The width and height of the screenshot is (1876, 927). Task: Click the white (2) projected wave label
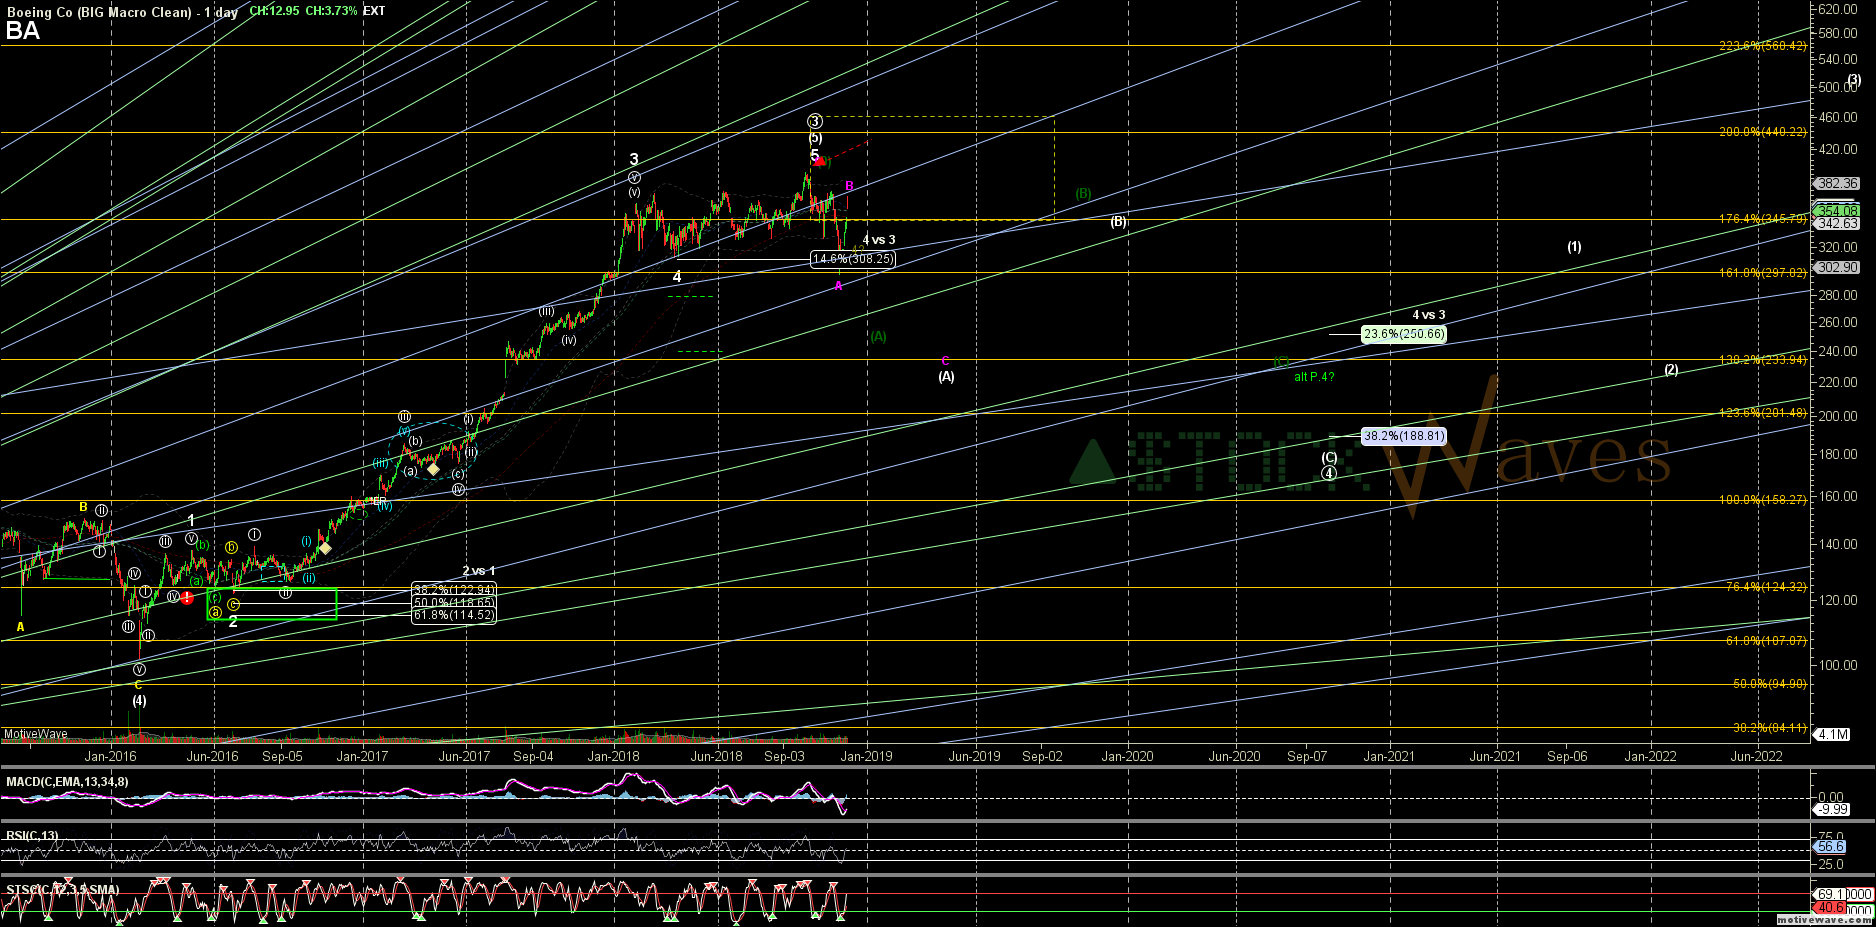pos(1671,370)
